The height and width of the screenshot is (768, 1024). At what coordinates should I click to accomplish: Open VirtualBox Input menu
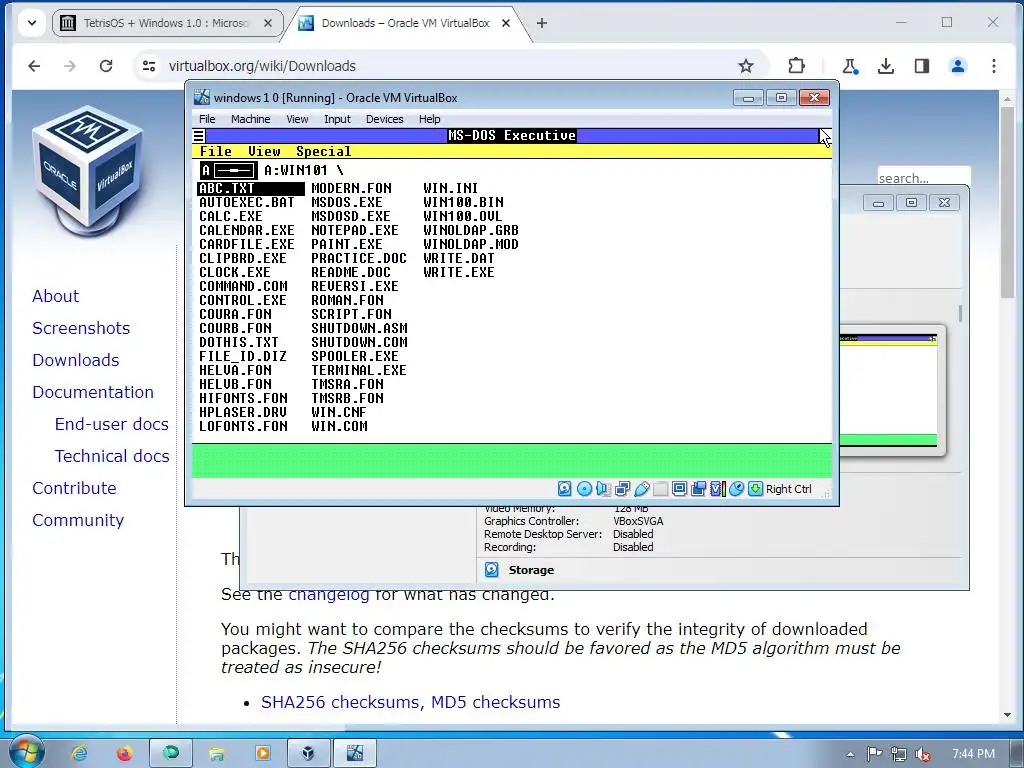coord(337,119)
